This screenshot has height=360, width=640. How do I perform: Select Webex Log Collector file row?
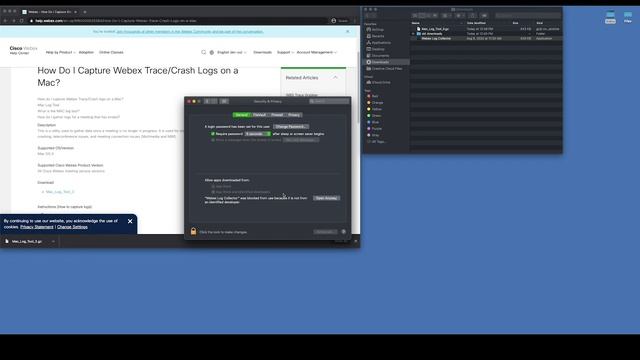point(487,38)
